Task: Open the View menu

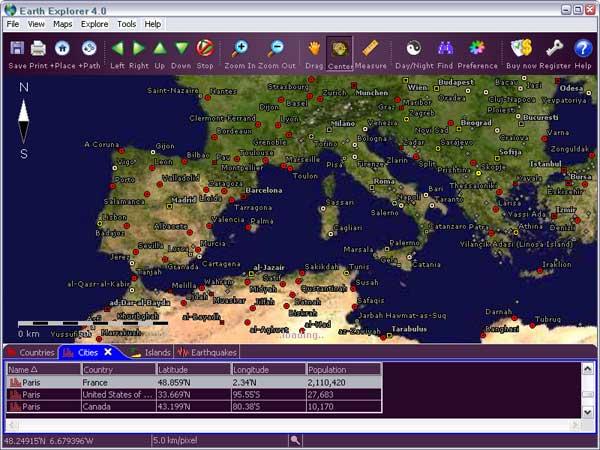Action: (36, 24)
